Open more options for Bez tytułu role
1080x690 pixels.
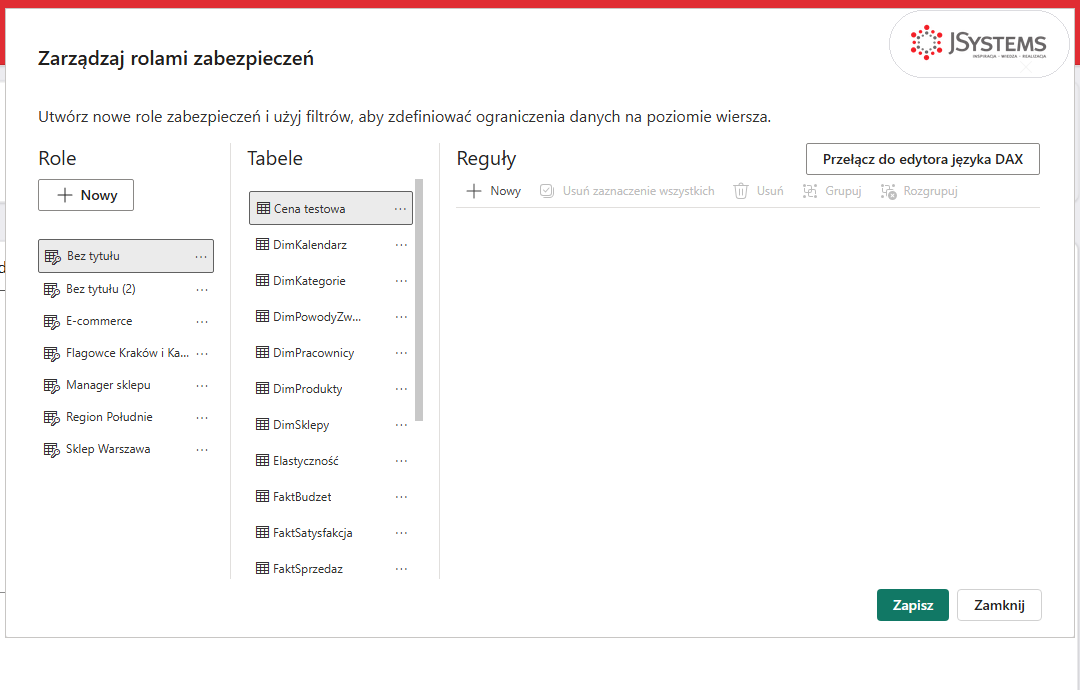[200, 256]
